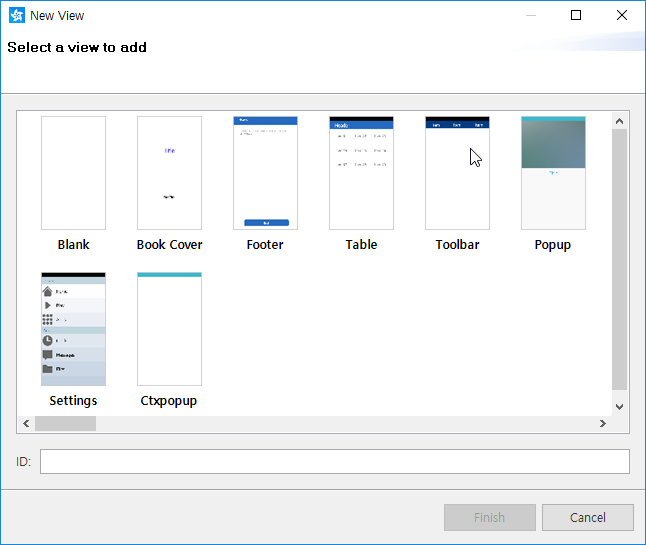Select the Popup view template thumbnail
Image resolution: width=646 pixels, height=545 pixels.
553,173
